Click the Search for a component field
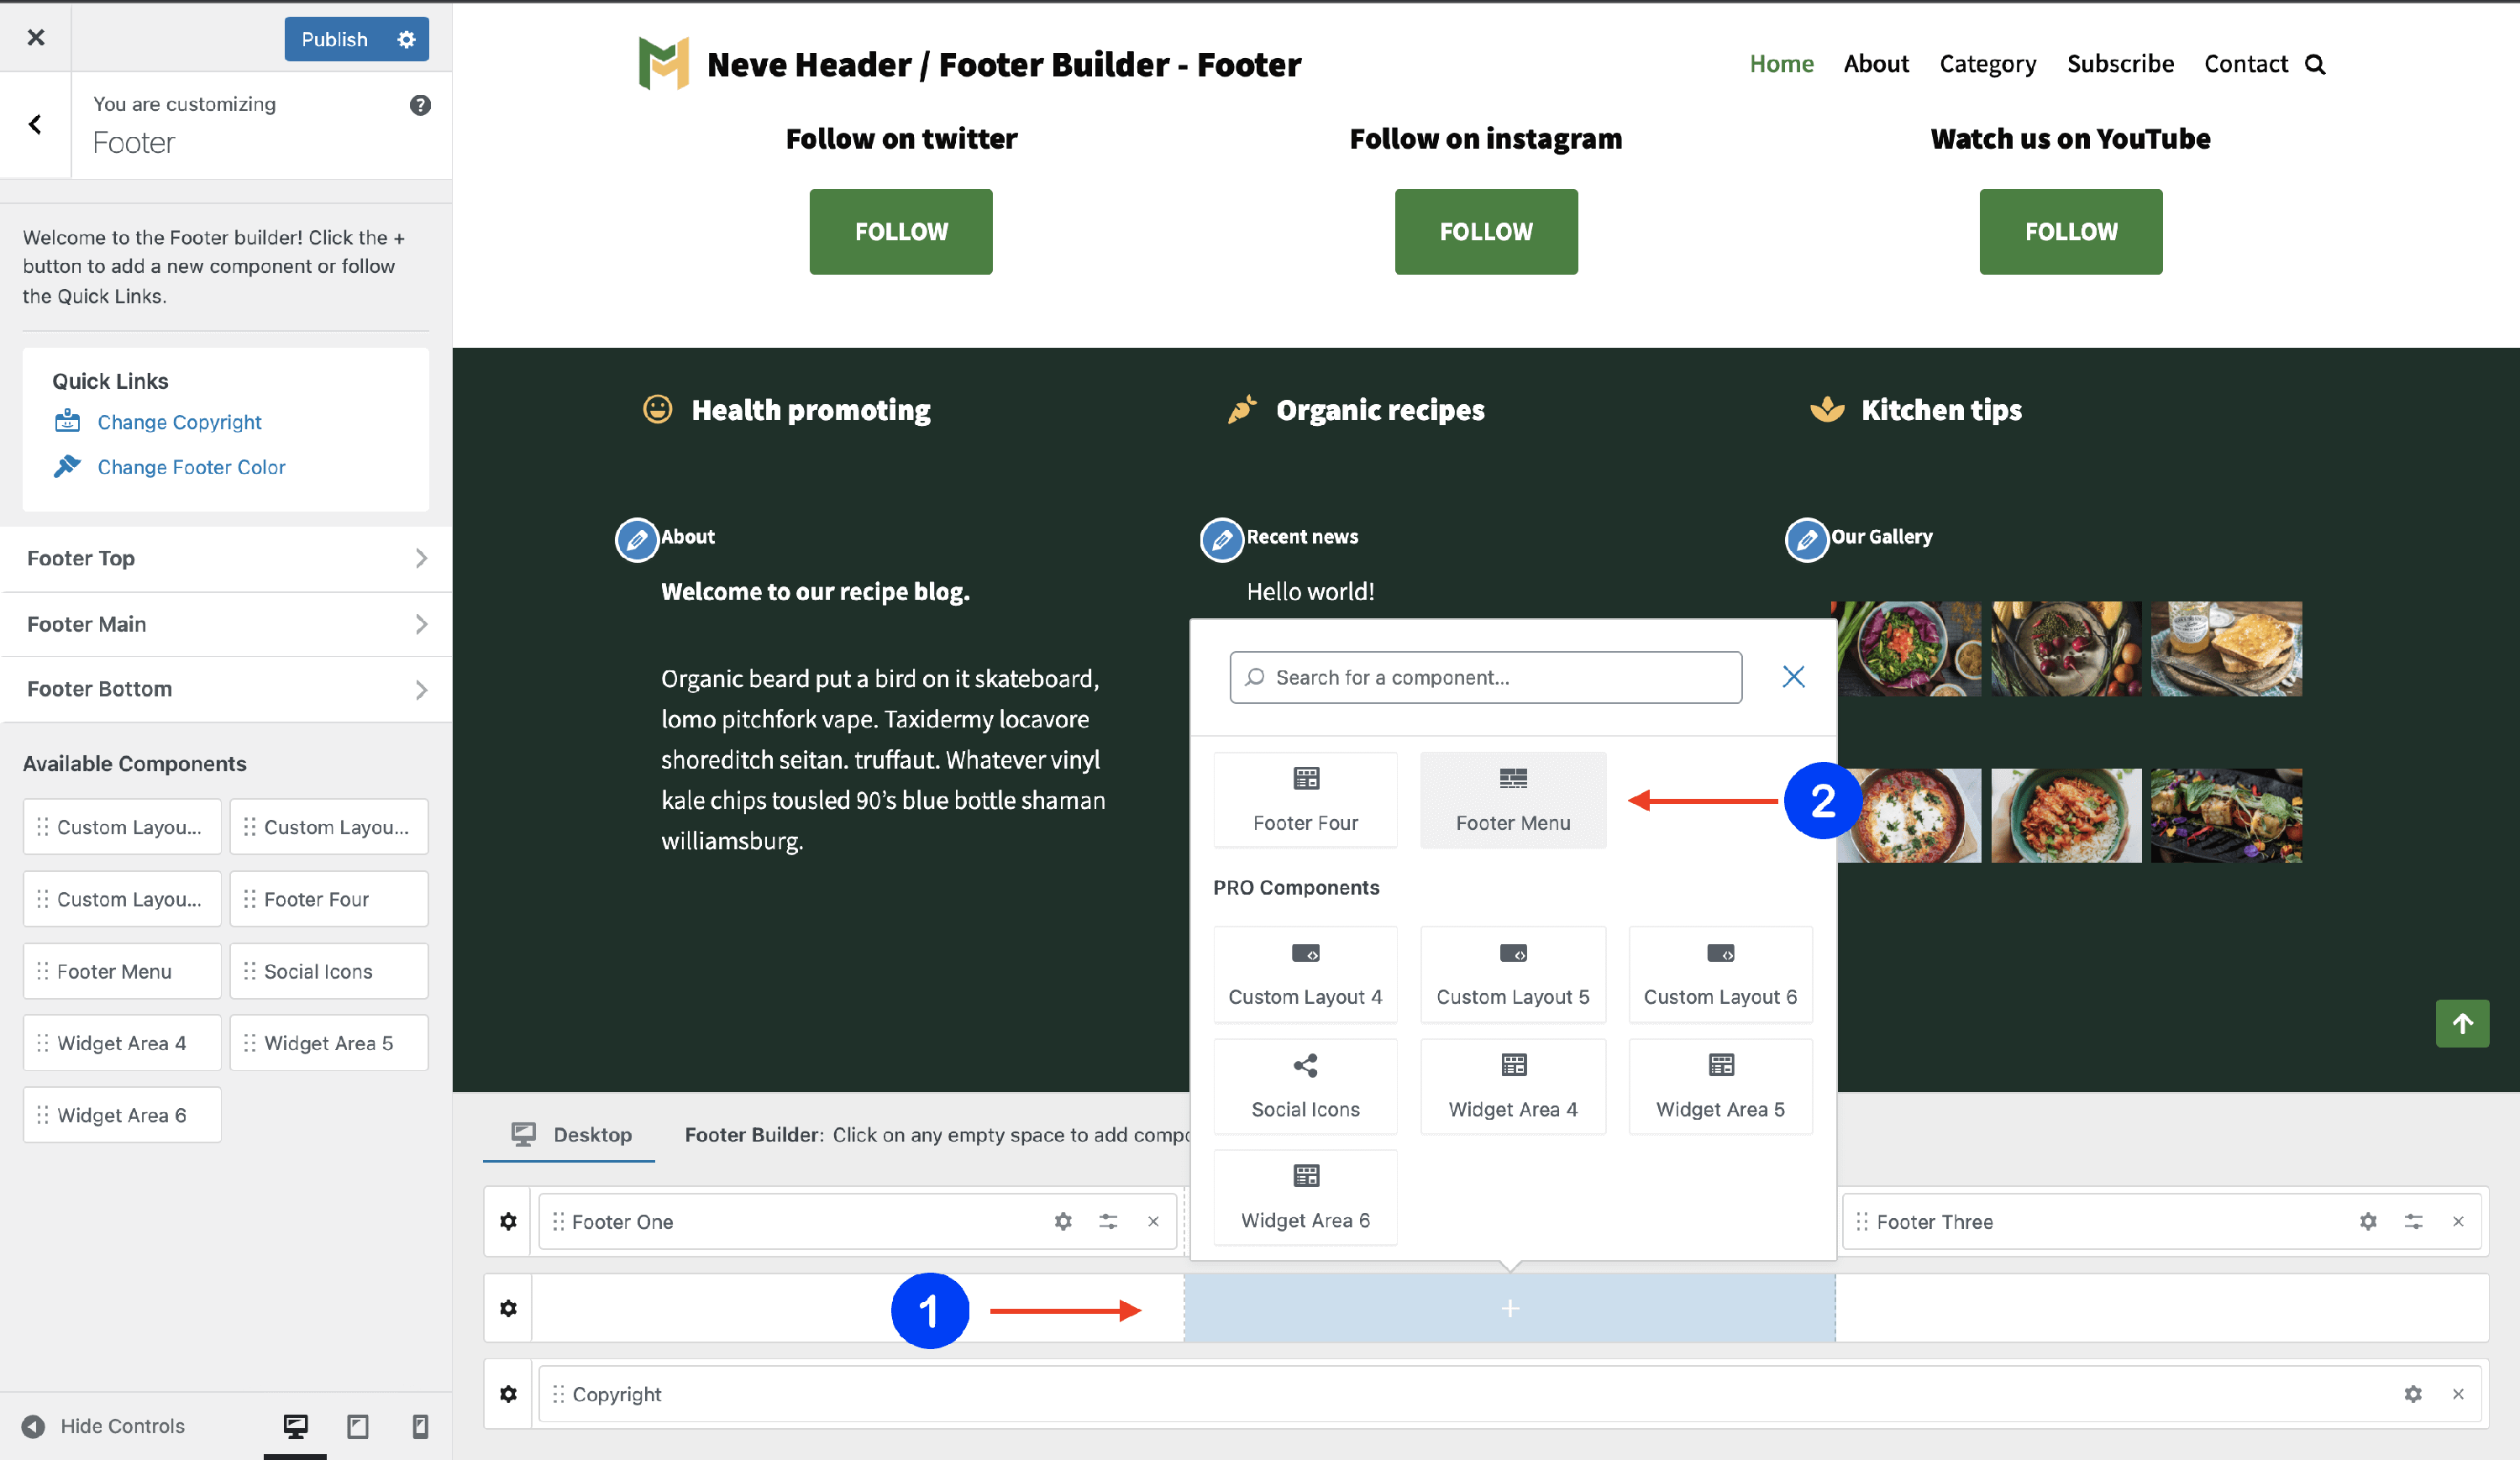The width and height of the screenshot is (2520, 1460). click(x=1486, y=677)
